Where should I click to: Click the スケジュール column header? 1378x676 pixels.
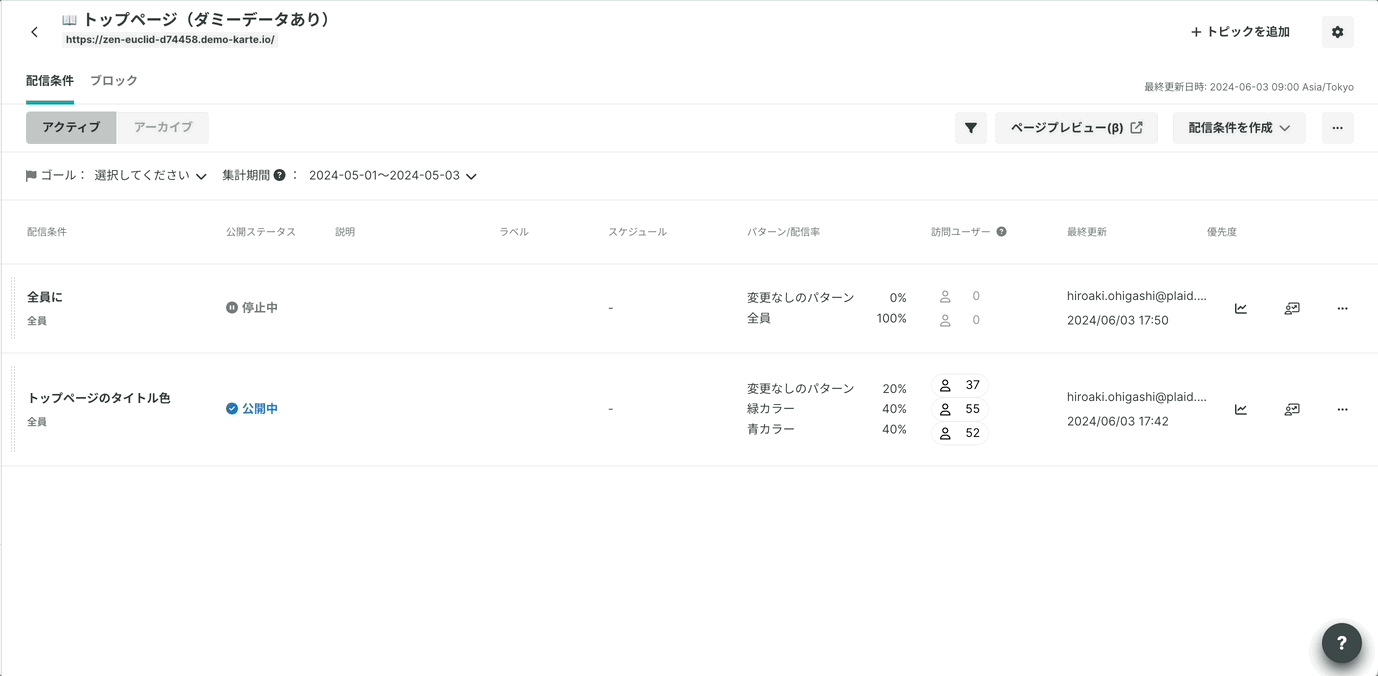(x=637, y=232)
